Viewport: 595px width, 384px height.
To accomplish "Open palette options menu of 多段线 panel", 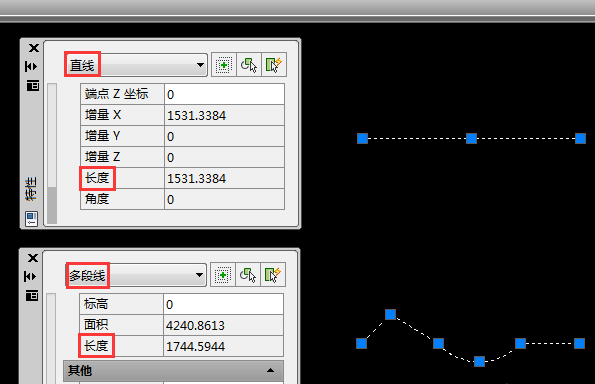I will (x=32, y=295).
